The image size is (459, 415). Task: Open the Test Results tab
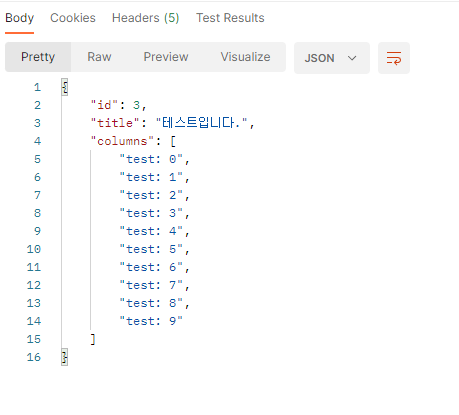click(x=230, y=18)
